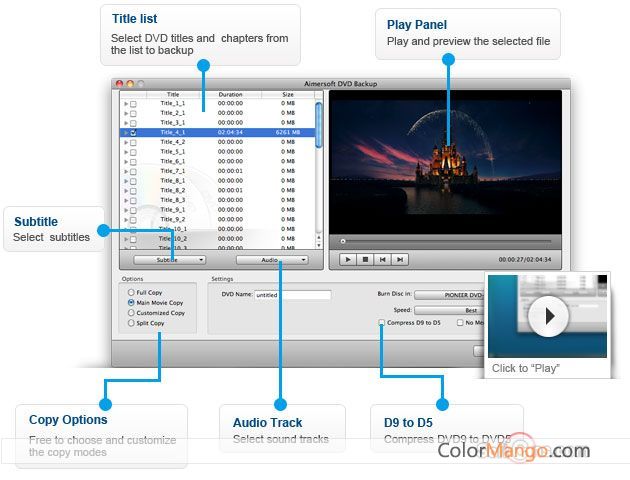Click the Play button in player controls

[348, 259]
